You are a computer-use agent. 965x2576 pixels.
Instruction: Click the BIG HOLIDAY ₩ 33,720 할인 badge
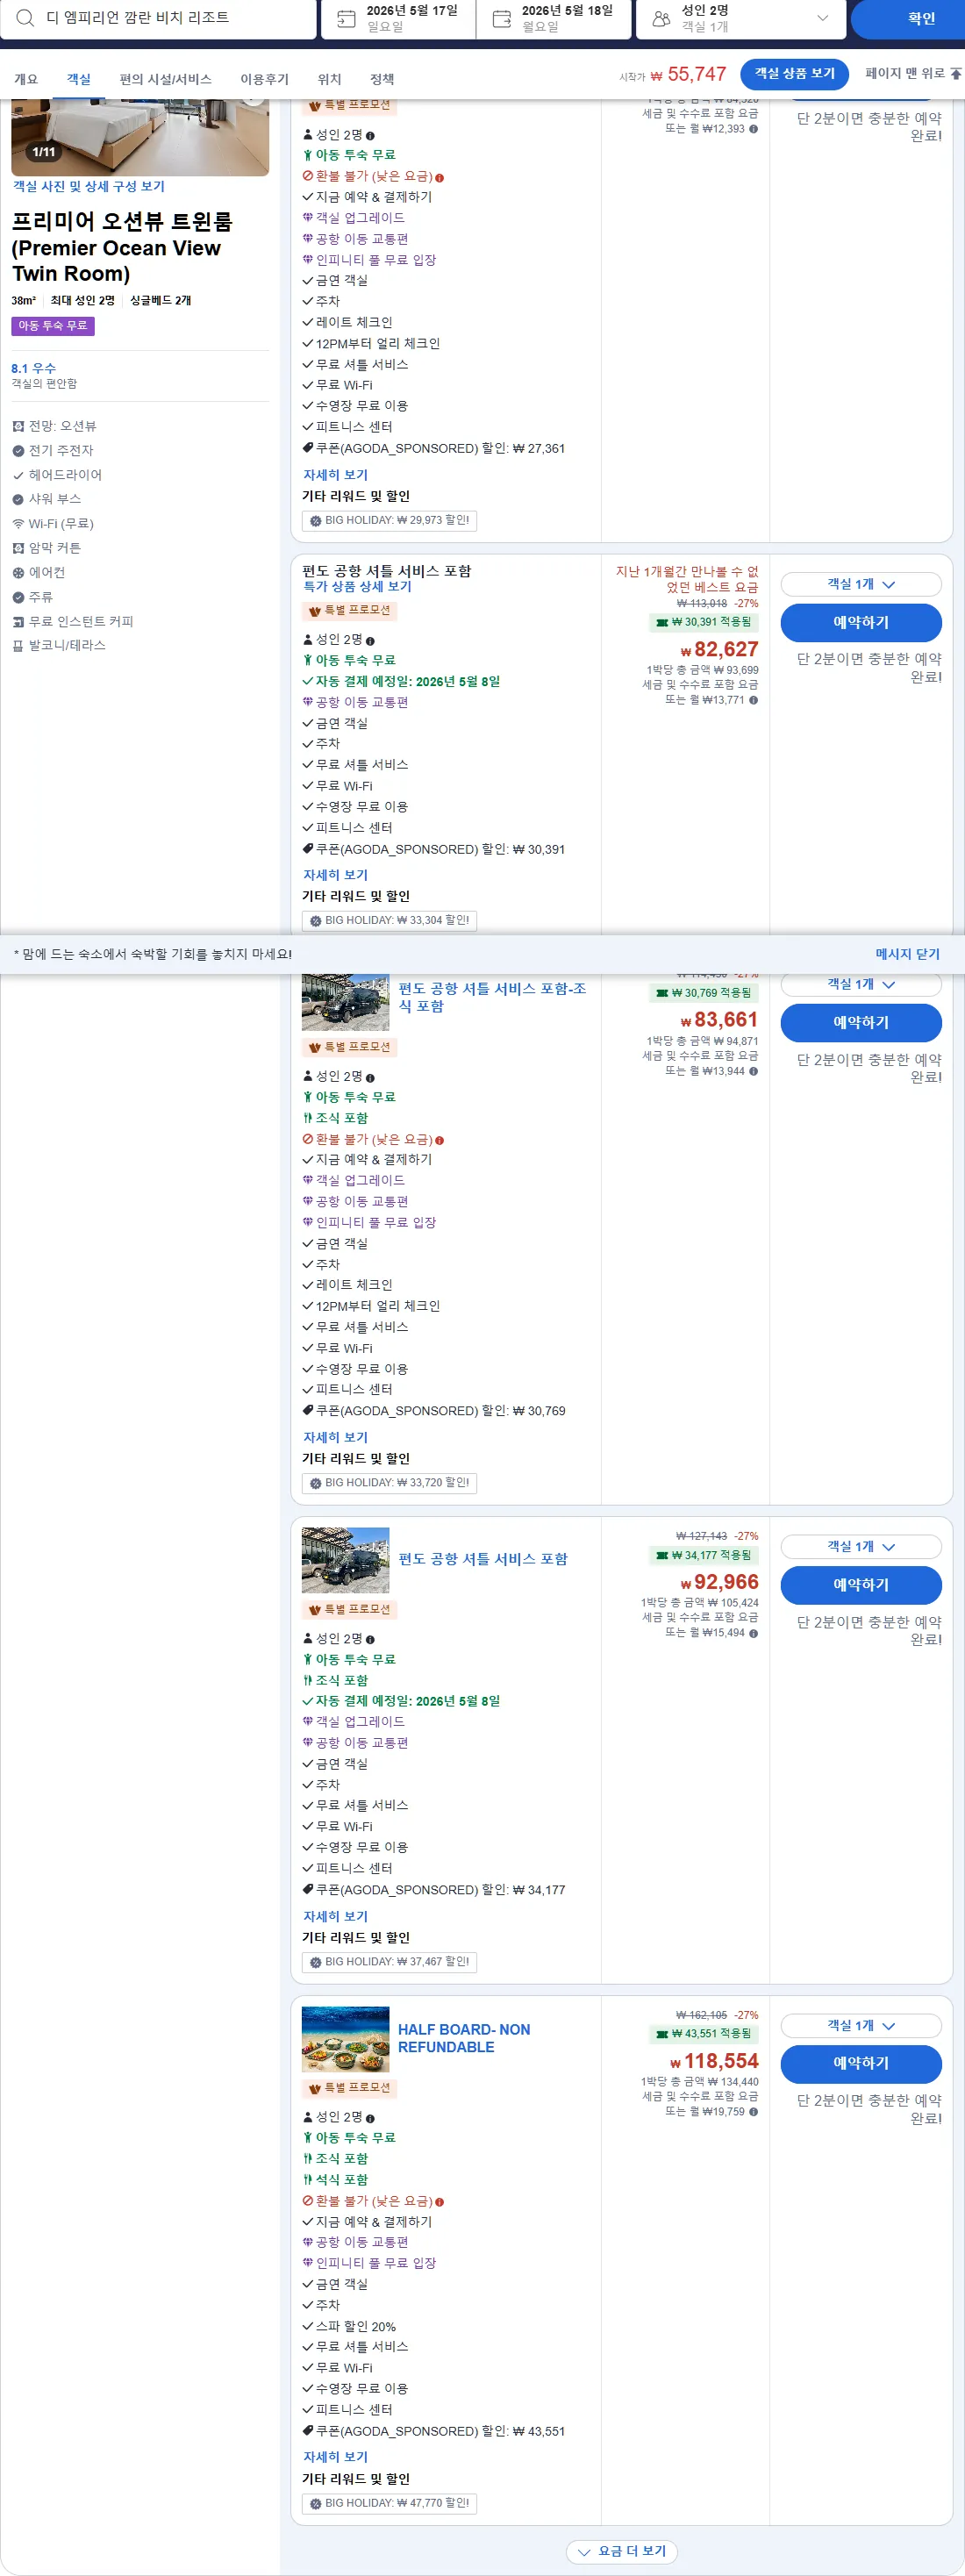coord(389,1482)
